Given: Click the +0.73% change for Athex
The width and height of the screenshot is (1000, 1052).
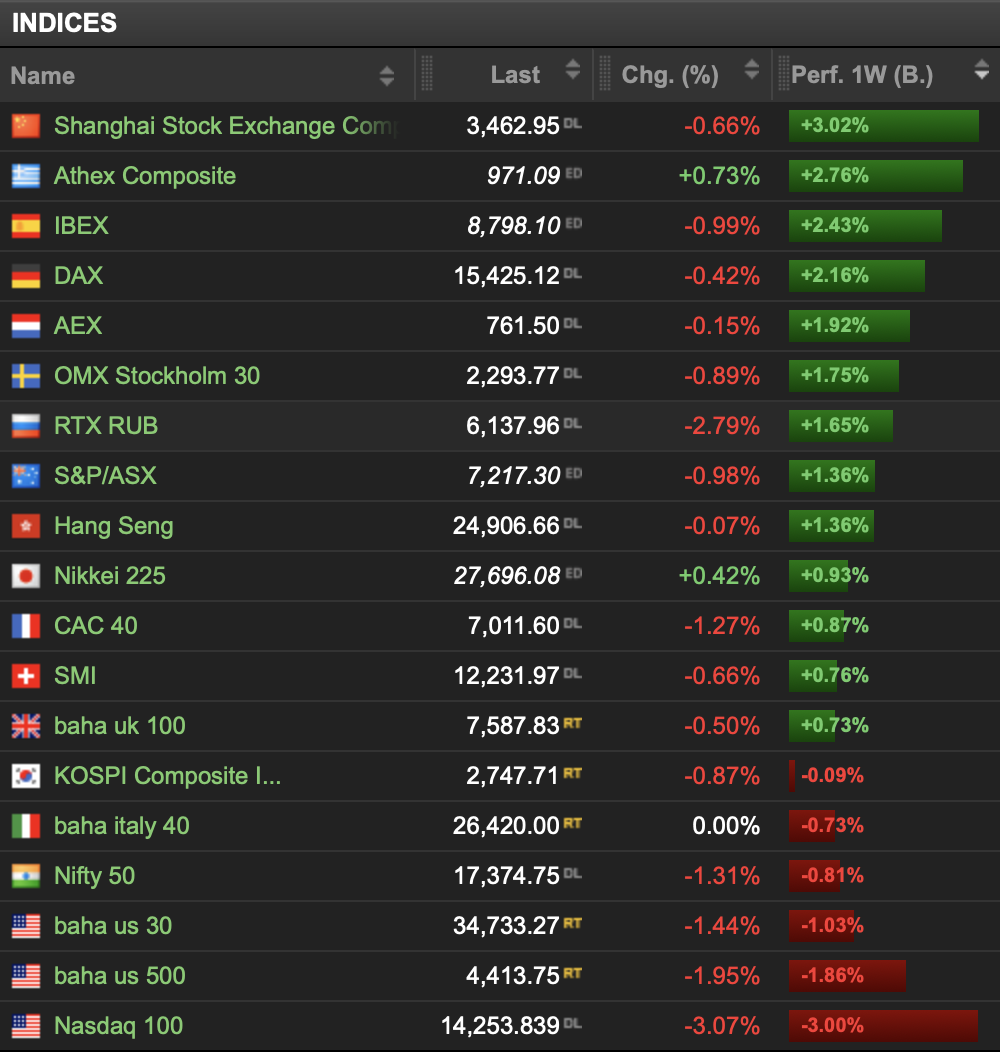Looking at the screenshot, I should [x=719, y=176].
